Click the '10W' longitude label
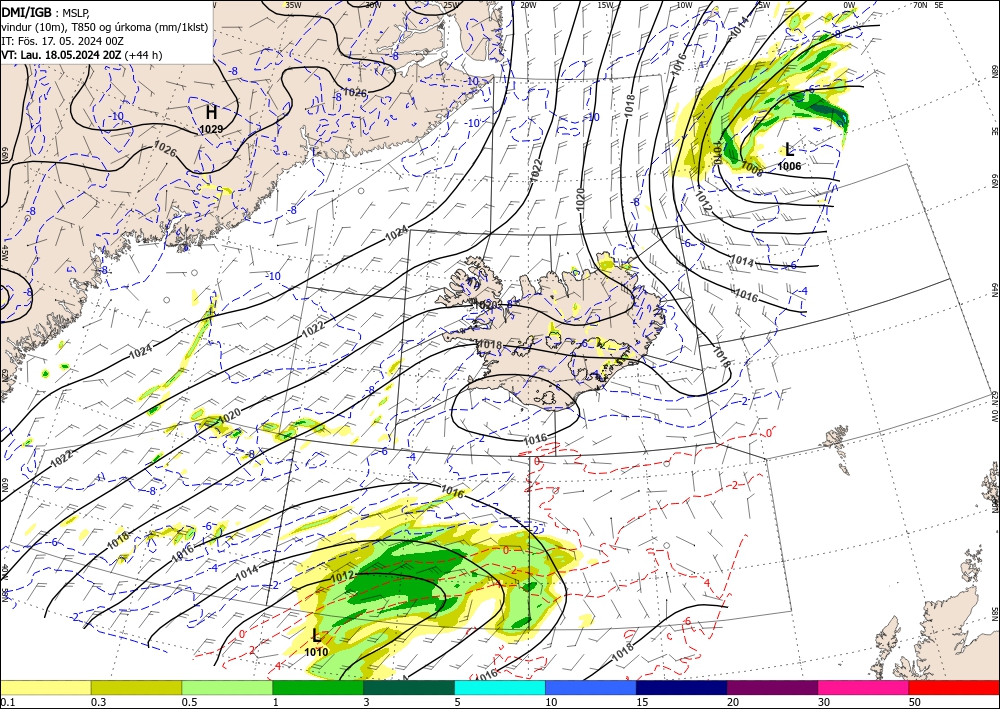 (684, 5)
